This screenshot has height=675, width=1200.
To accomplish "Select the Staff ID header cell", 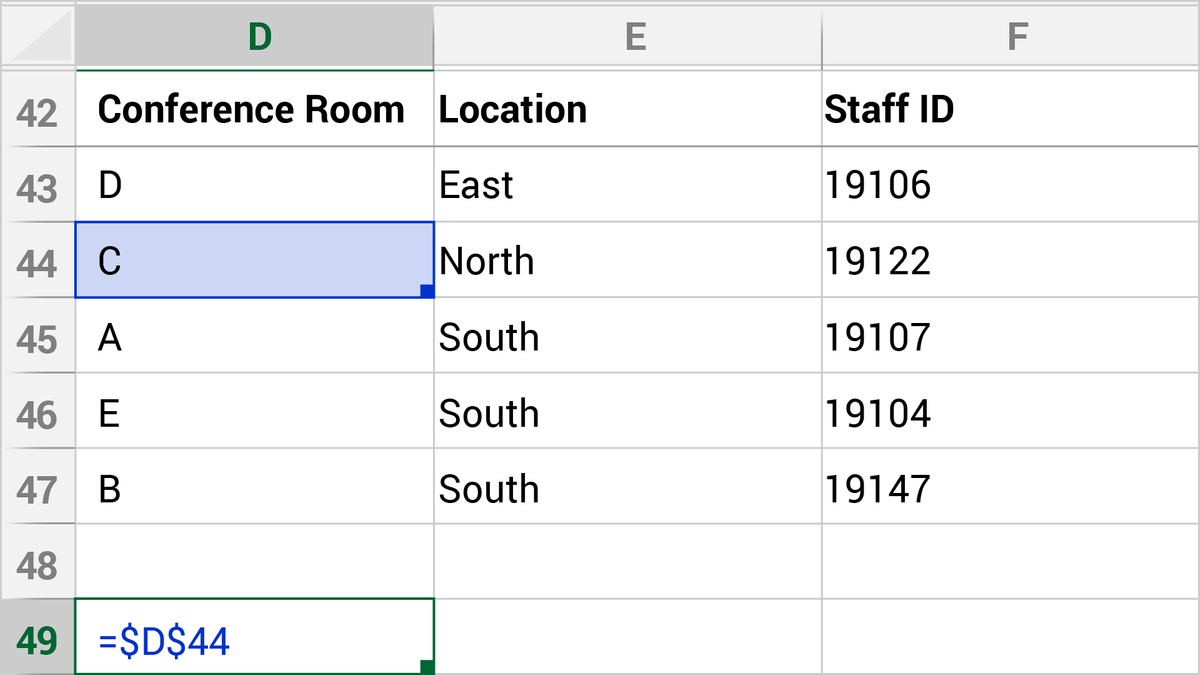I will (x=1010, y=110).
